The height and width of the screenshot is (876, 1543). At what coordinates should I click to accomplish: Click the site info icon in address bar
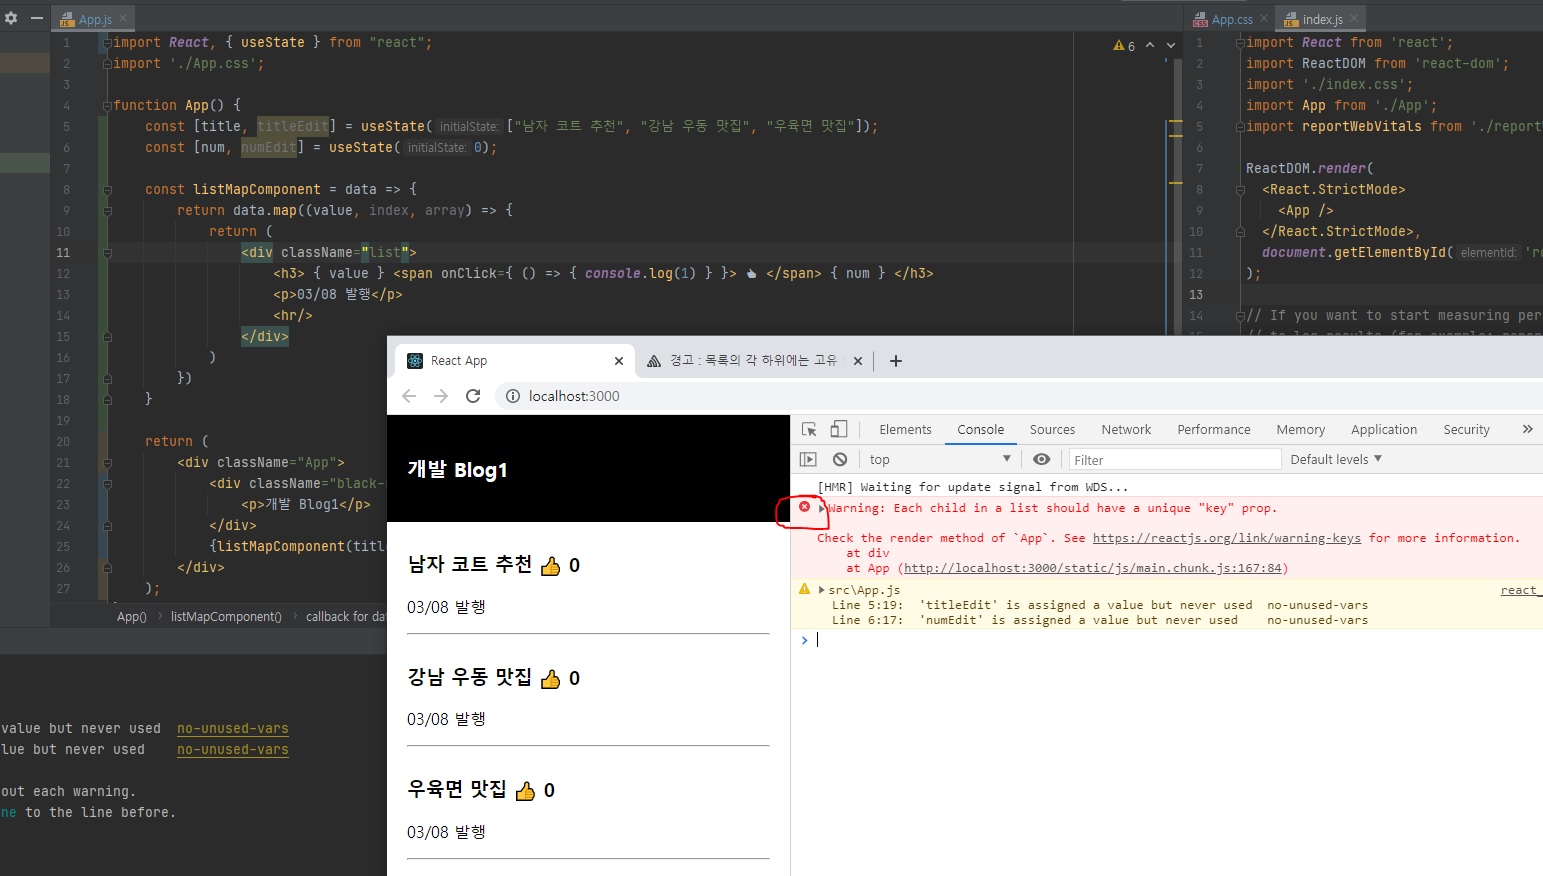coord(513,396)
